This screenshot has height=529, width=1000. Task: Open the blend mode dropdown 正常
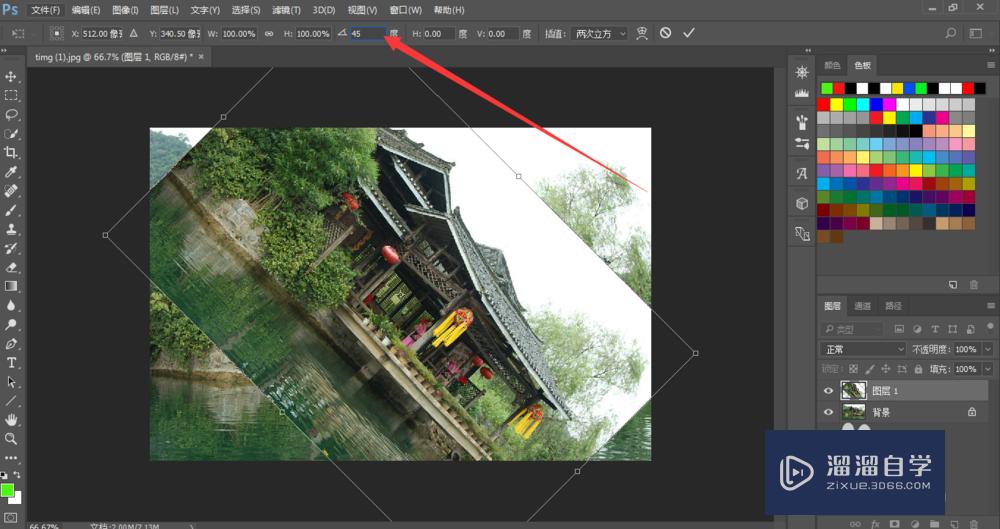[862, 349]
